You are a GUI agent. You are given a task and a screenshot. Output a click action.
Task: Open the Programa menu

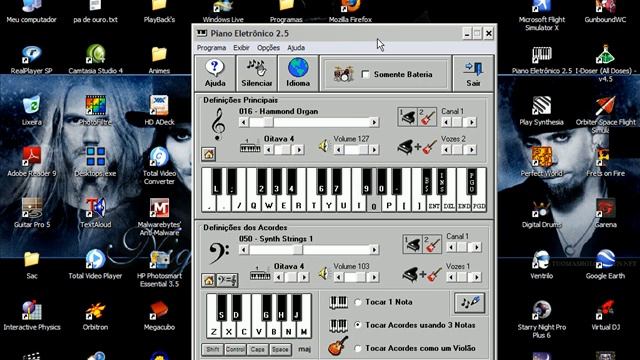point(211,48)
